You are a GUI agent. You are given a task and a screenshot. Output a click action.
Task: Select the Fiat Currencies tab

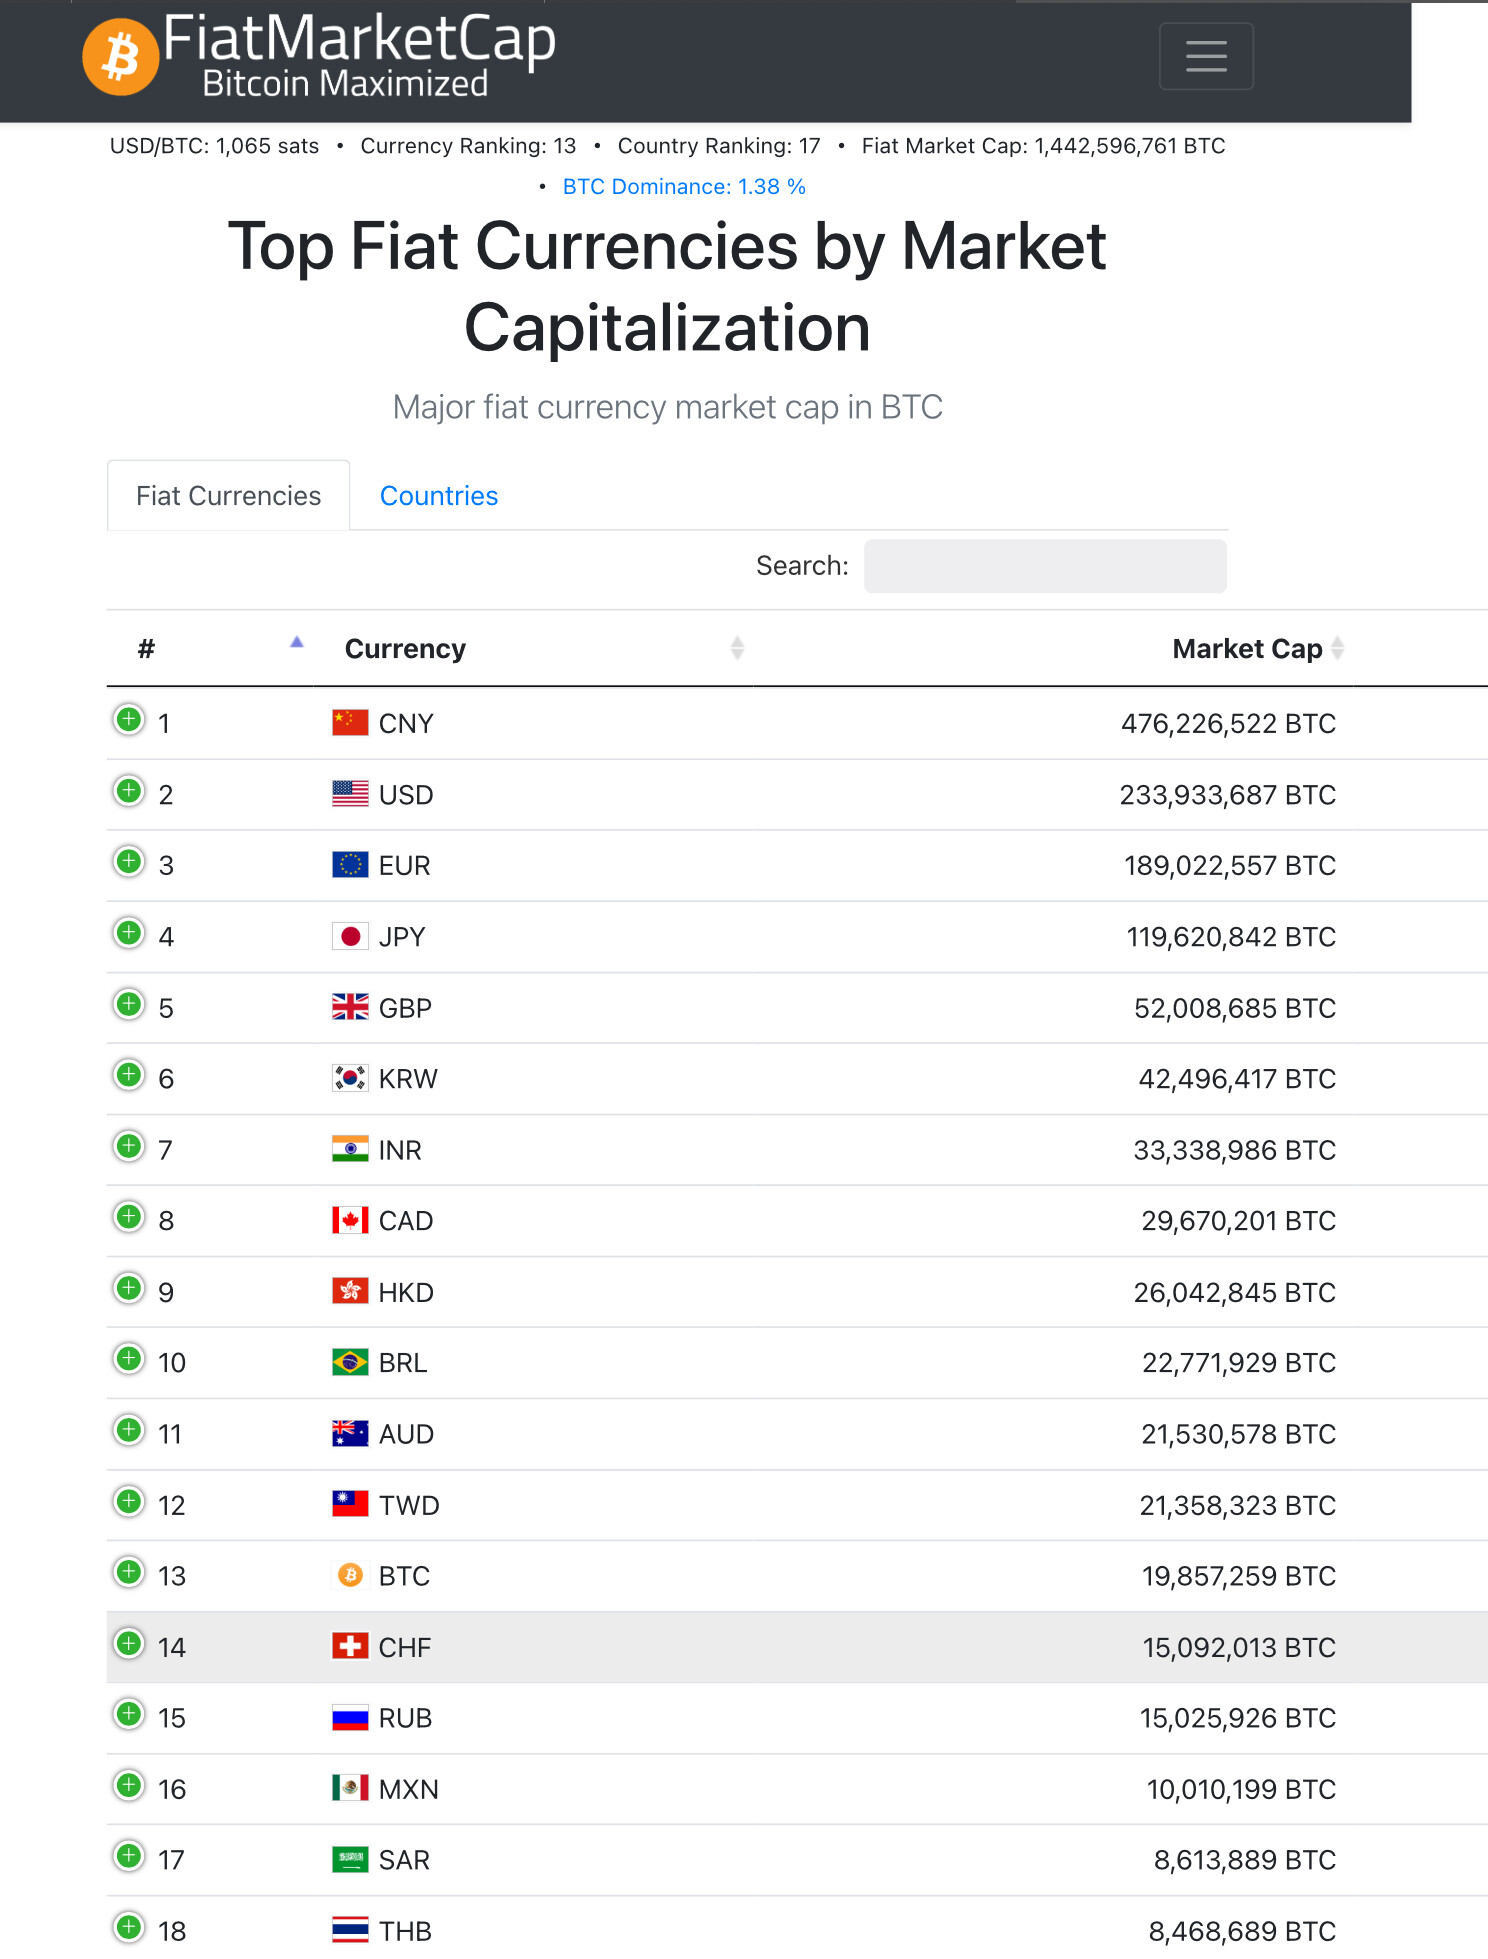click(x=229, y=496)
